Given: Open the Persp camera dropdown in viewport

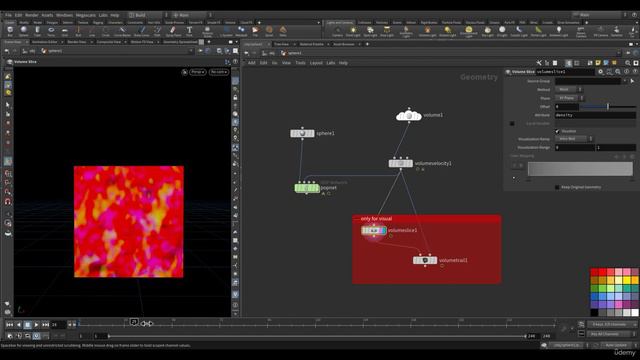Looking at the screenshot, I should pyautogui.click(x=198, y=72).
